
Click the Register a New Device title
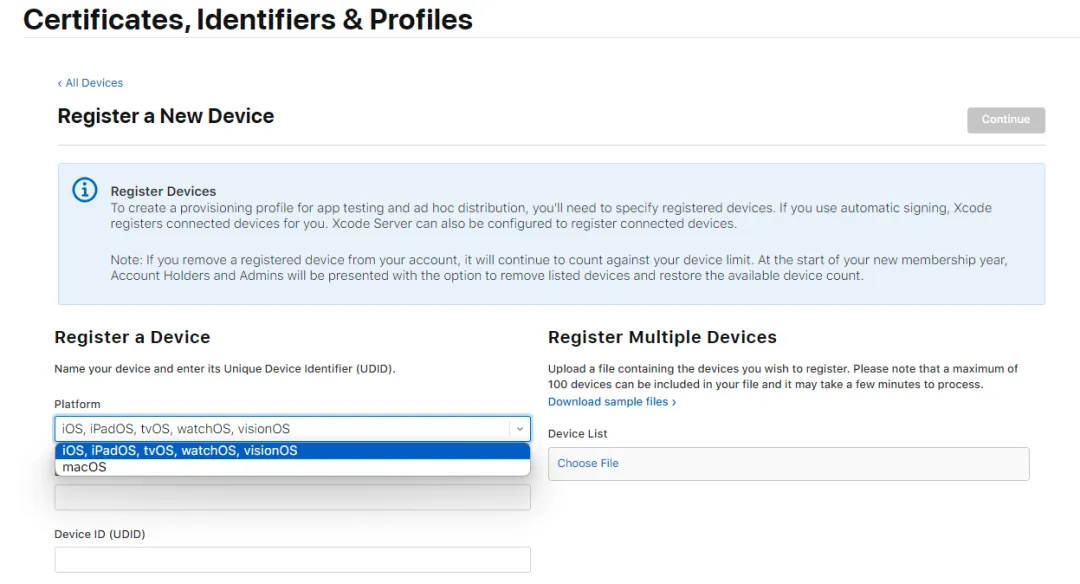(166, 116)
